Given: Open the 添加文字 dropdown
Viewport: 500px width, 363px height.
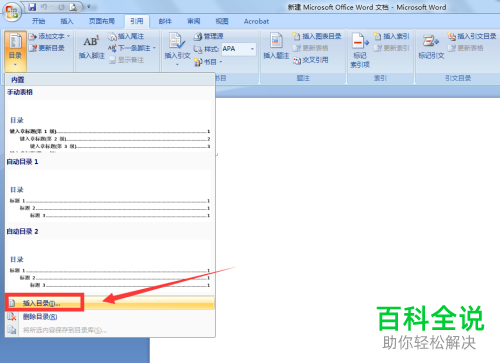Looking at the screenshot, I should click(49, 36).
